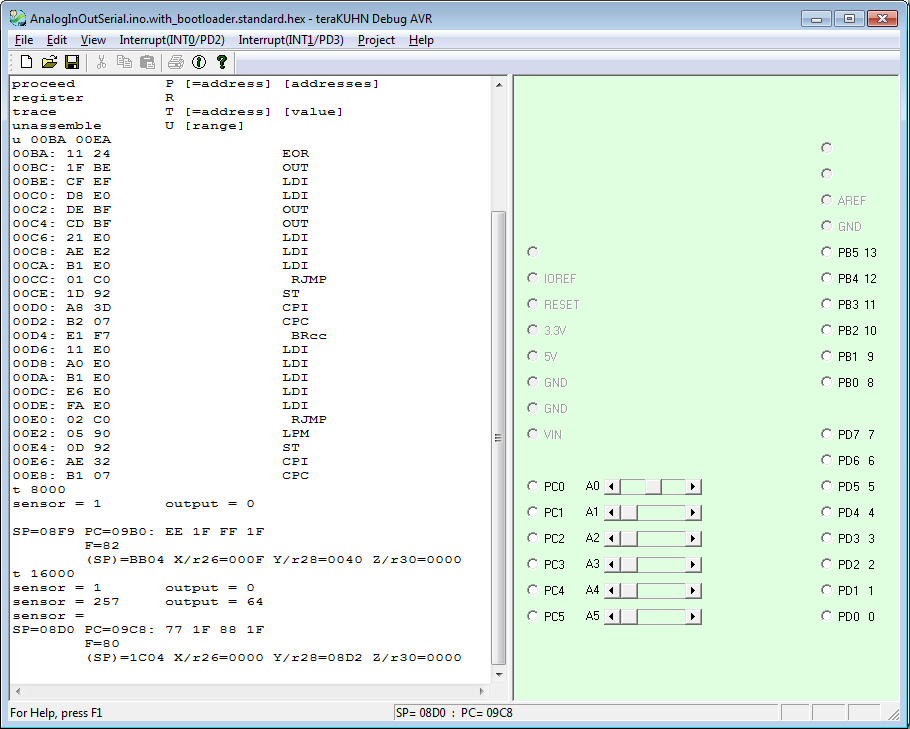This screenshot has width=910, height=729.
Task: Enable the PD2 2 pin radio button
Action: 827,564
